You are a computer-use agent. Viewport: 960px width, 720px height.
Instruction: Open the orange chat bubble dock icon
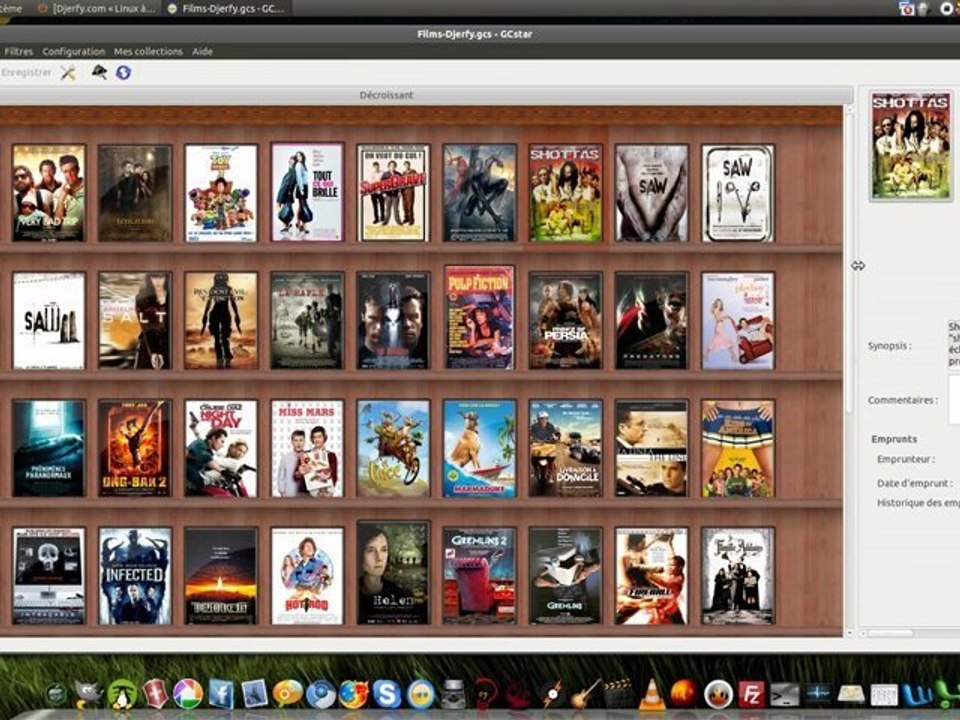pyautogui.click(x=288, y=694)
